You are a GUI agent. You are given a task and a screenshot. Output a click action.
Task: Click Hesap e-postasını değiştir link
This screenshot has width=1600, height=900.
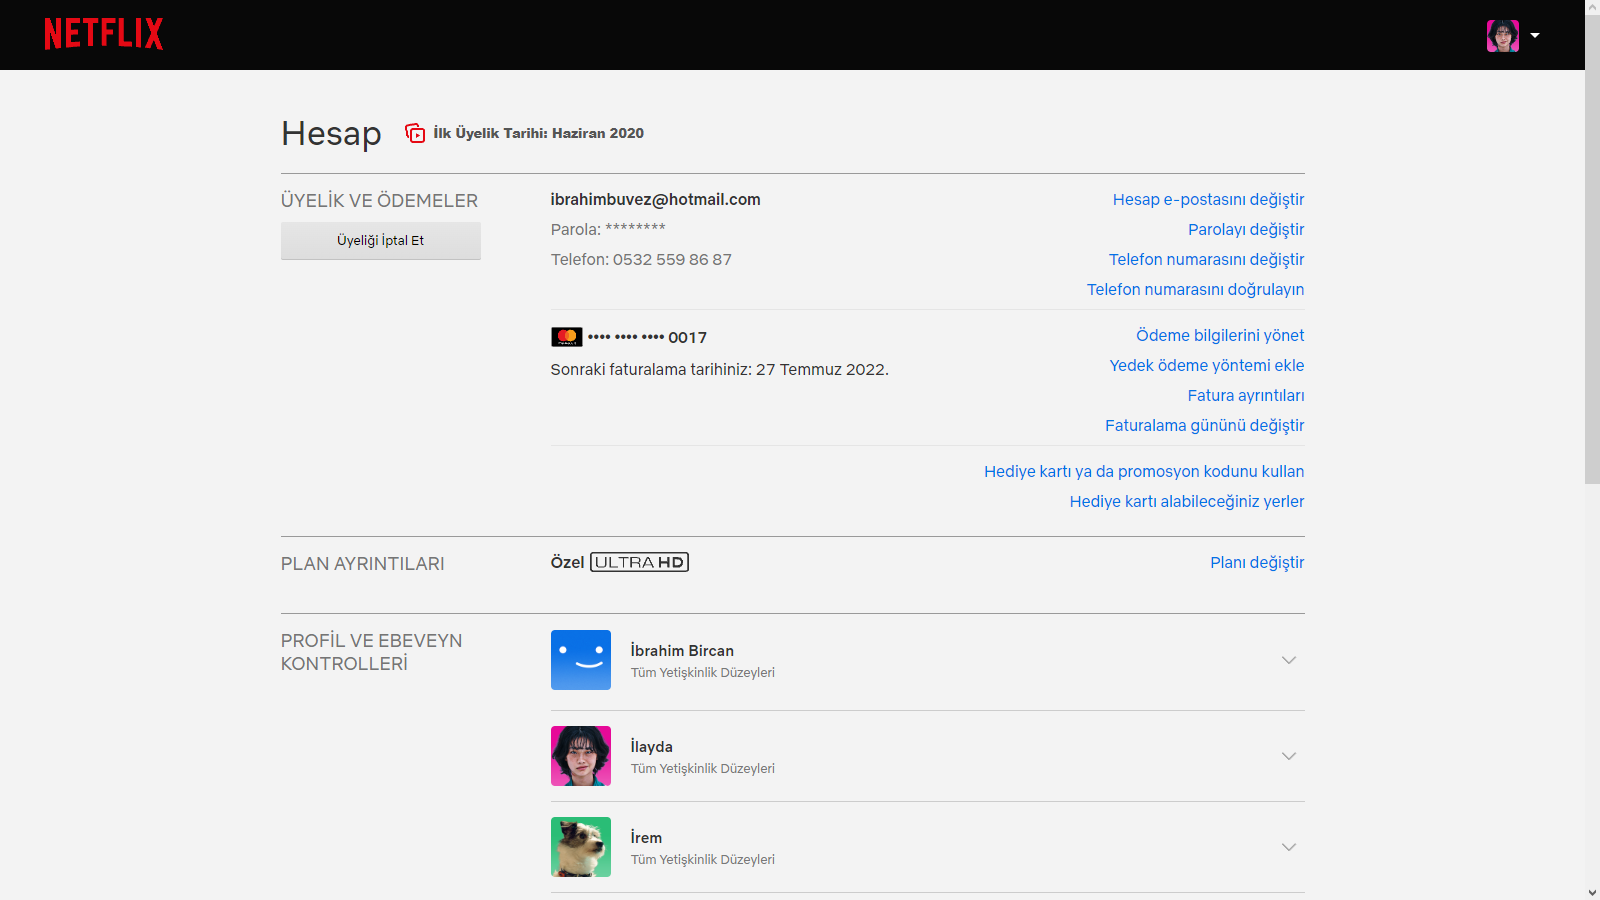click(1208, 200)
